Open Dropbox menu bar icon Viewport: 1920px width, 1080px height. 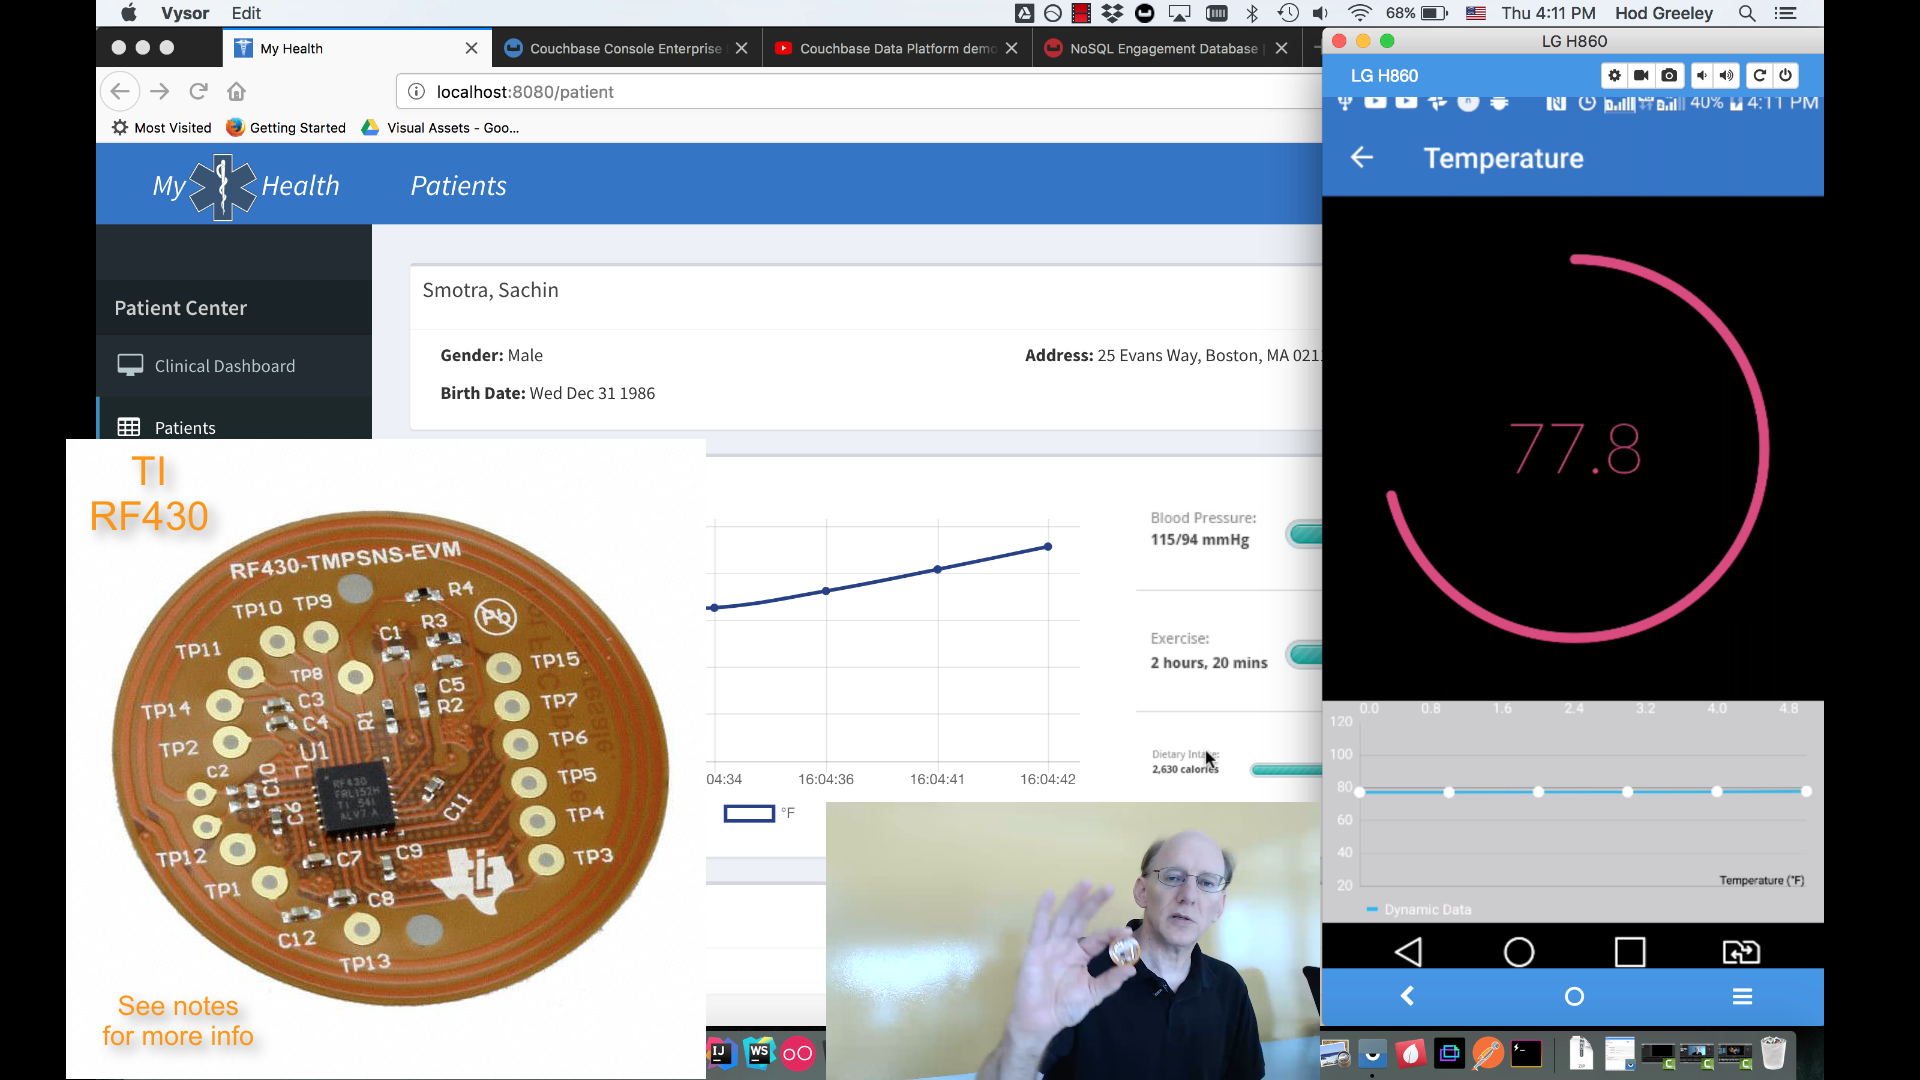(x=1112, y=13)
